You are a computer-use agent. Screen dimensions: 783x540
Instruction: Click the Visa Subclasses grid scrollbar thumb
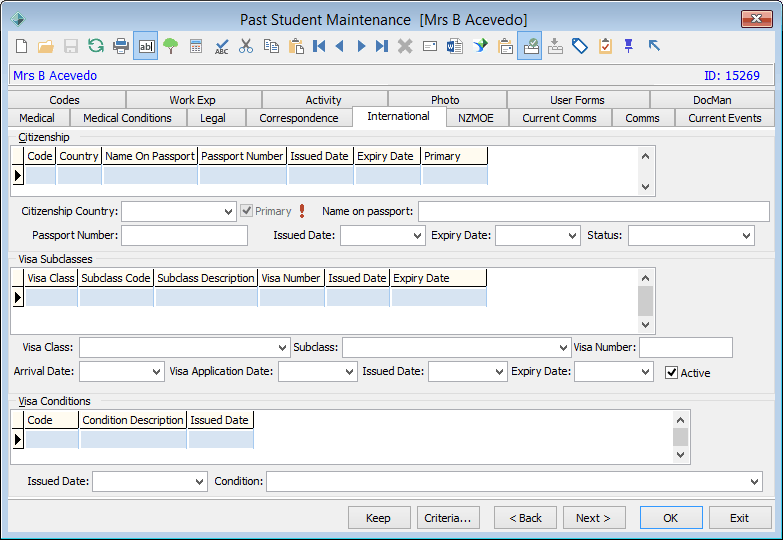click(645, 301)
